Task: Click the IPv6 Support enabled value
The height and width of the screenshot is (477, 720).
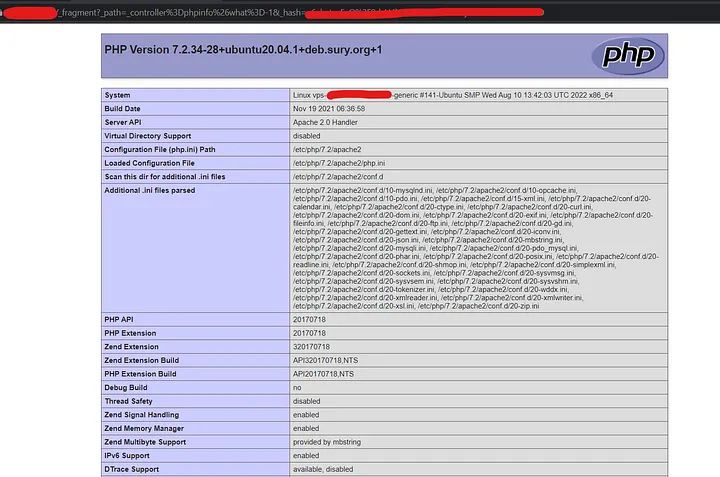Action: click(x=306, y=455)
